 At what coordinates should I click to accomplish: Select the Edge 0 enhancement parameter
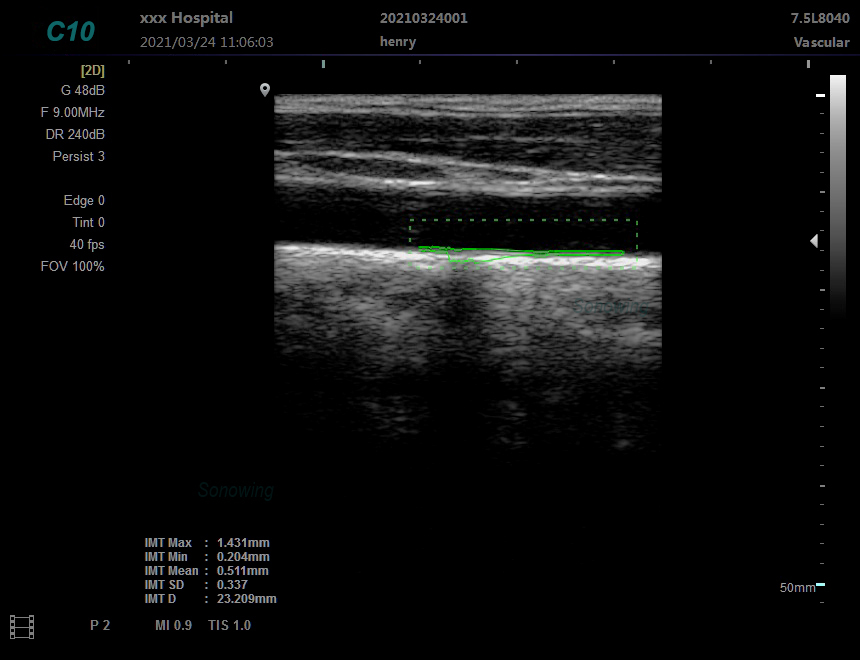tap(84, 200)
